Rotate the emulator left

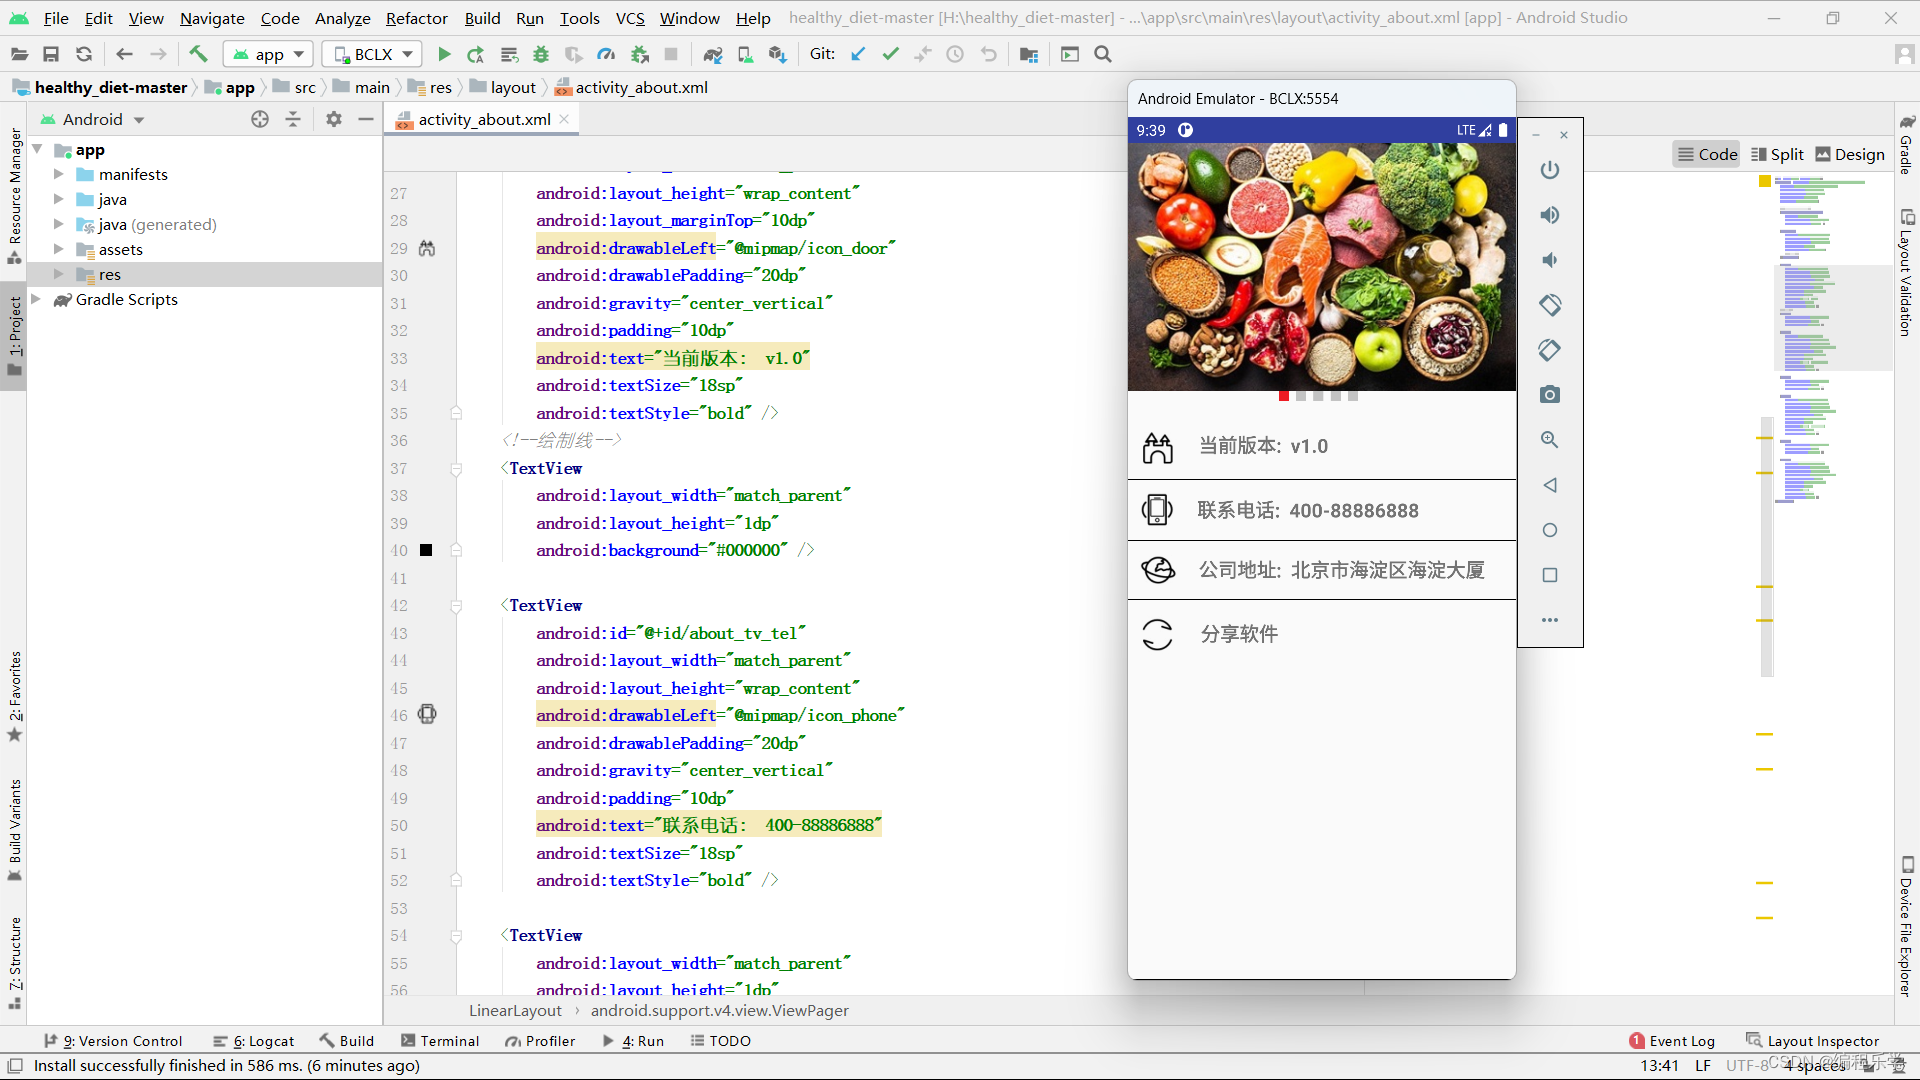click(1550, 306)
